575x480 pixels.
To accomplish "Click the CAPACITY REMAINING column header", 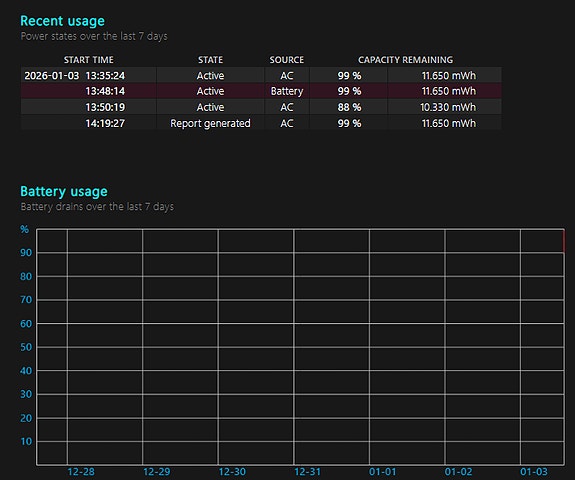I will [x=406, y=60].
